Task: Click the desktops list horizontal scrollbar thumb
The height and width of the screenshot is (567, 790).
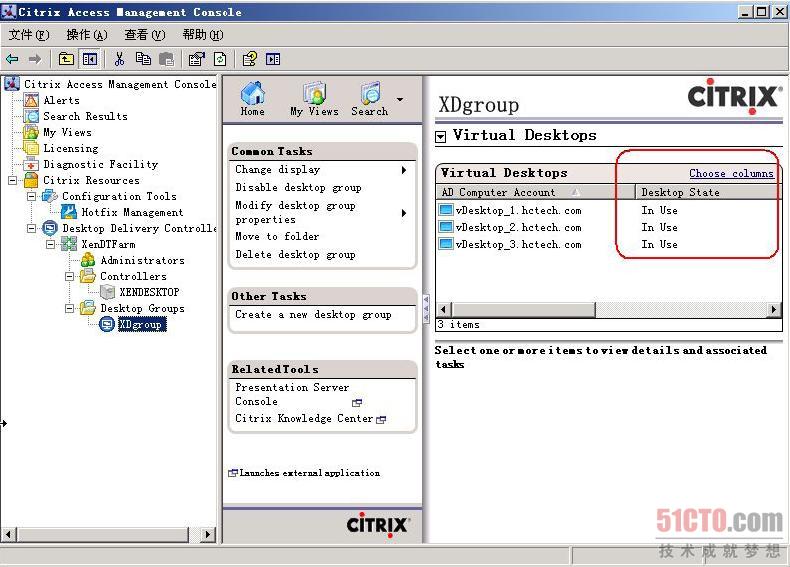Action: [x=523, y=309]
